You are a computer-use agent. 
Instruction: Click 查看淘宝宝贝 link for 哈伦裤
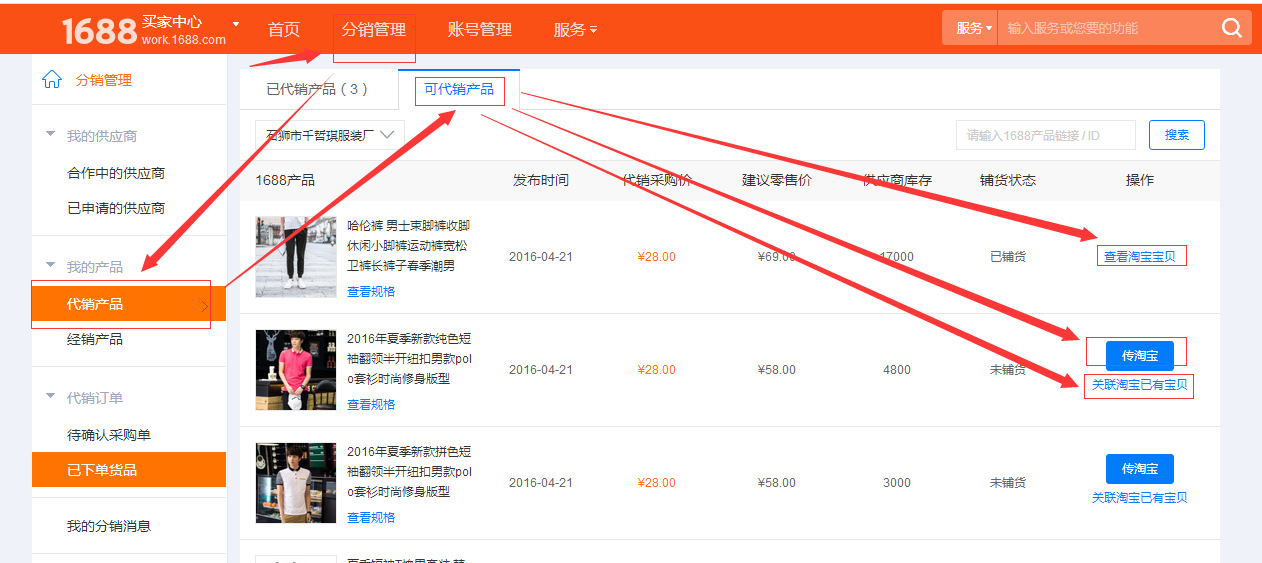tap(1140, 257)
